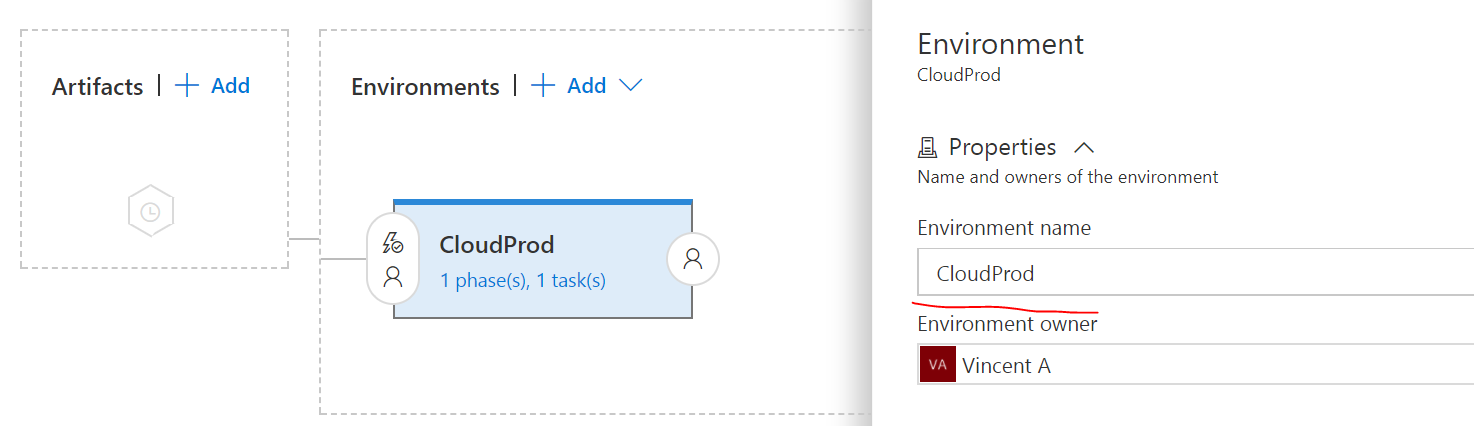Click the Properties server icon
The image size is (1474, 426).
(927, 148)
